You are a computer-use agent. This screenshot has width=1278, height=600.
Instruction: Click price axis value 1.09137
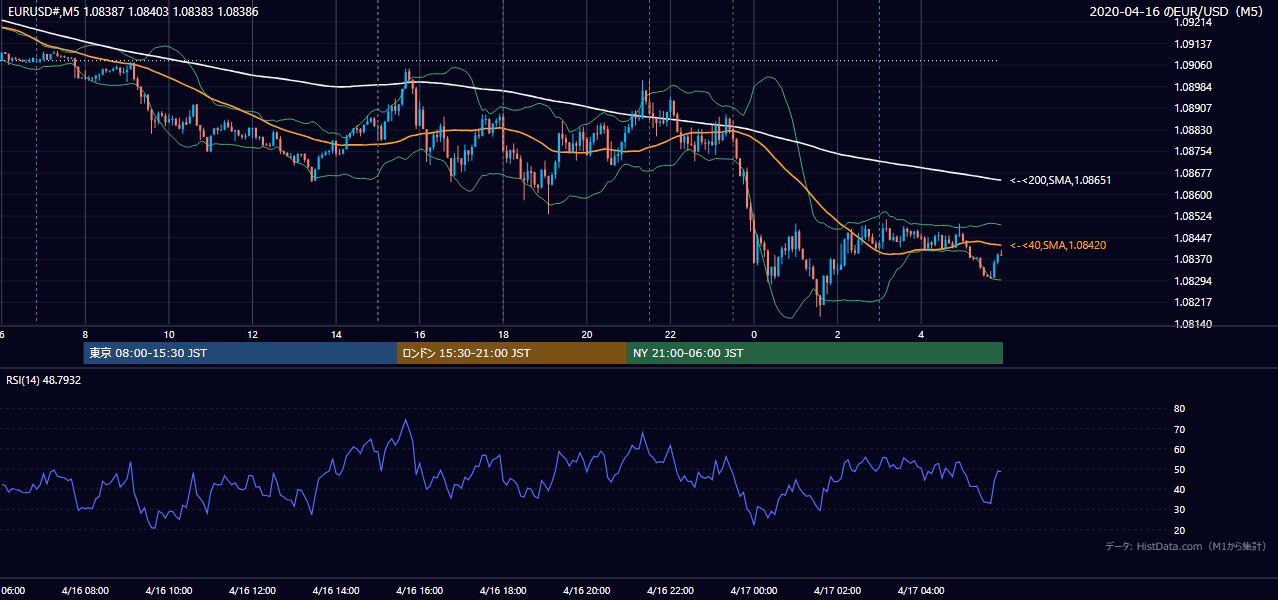tap(1192, 44)
